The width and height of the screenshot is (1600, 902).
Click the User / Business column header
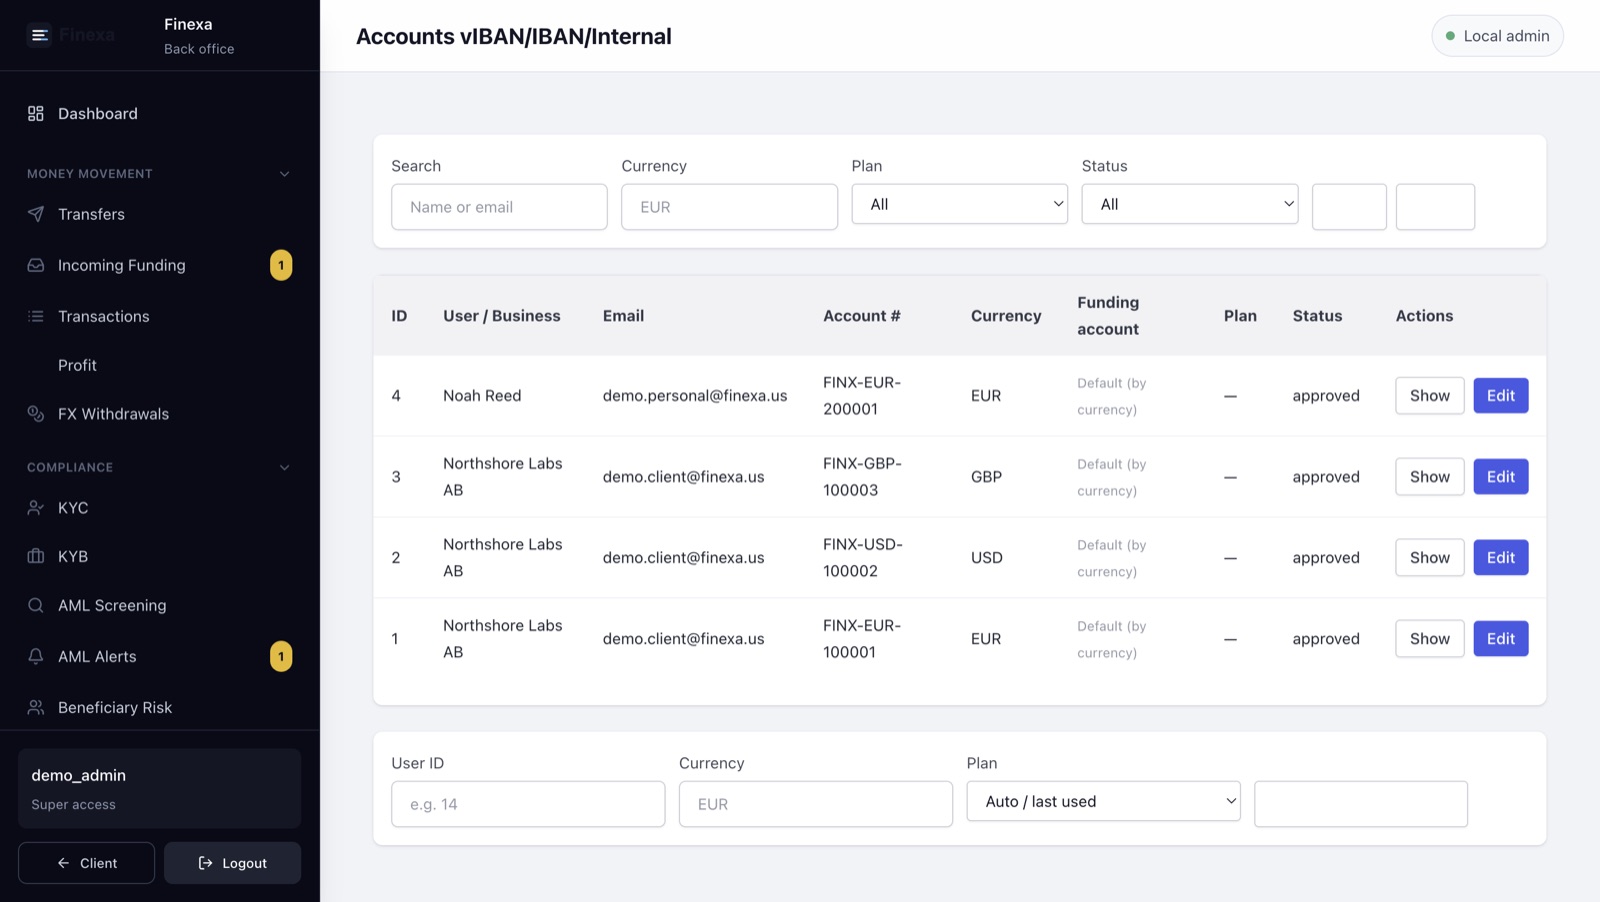pyautogui.click(x=502, y=316)
